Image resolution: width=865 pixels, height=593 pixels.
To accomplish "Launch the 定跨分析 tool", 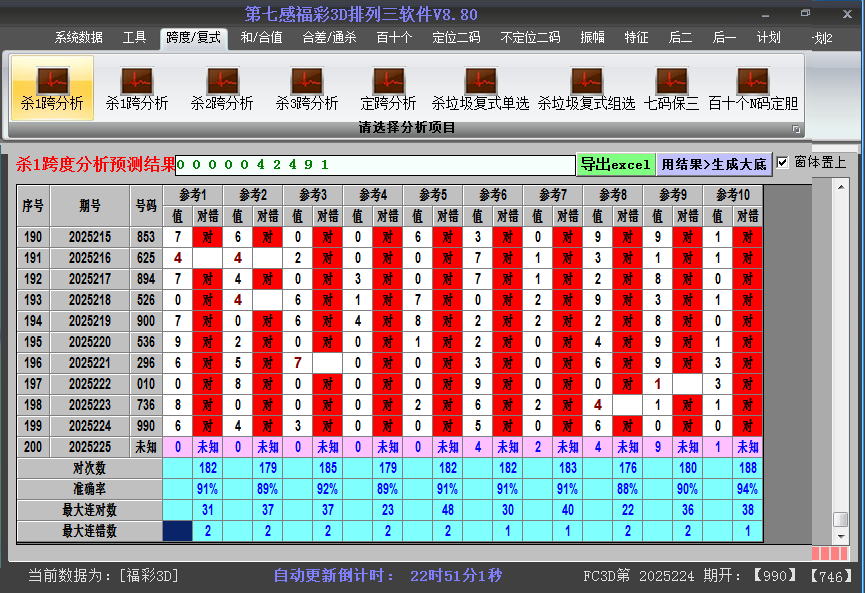I will (388, 88).
